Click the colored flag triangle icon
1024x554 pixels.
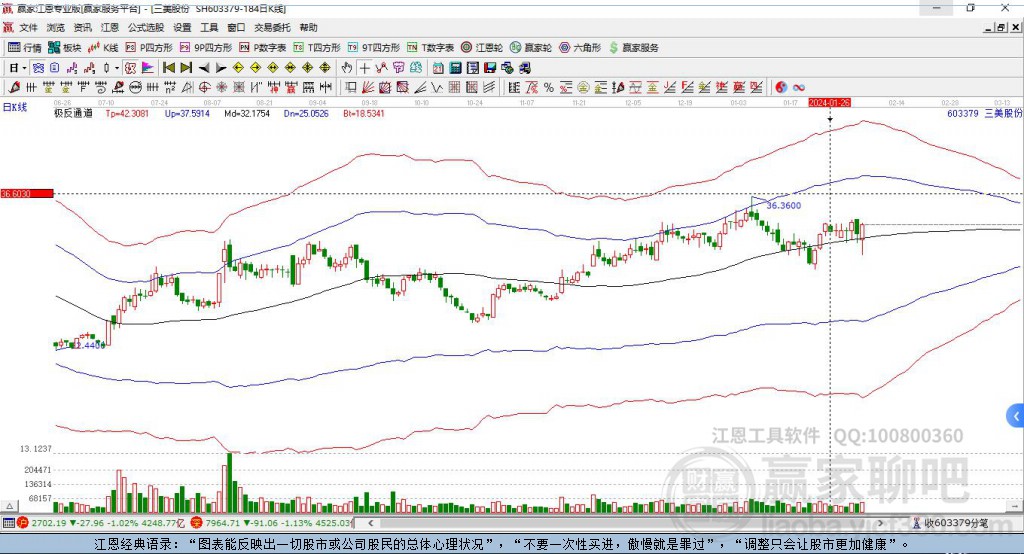(x=148, y=68)
